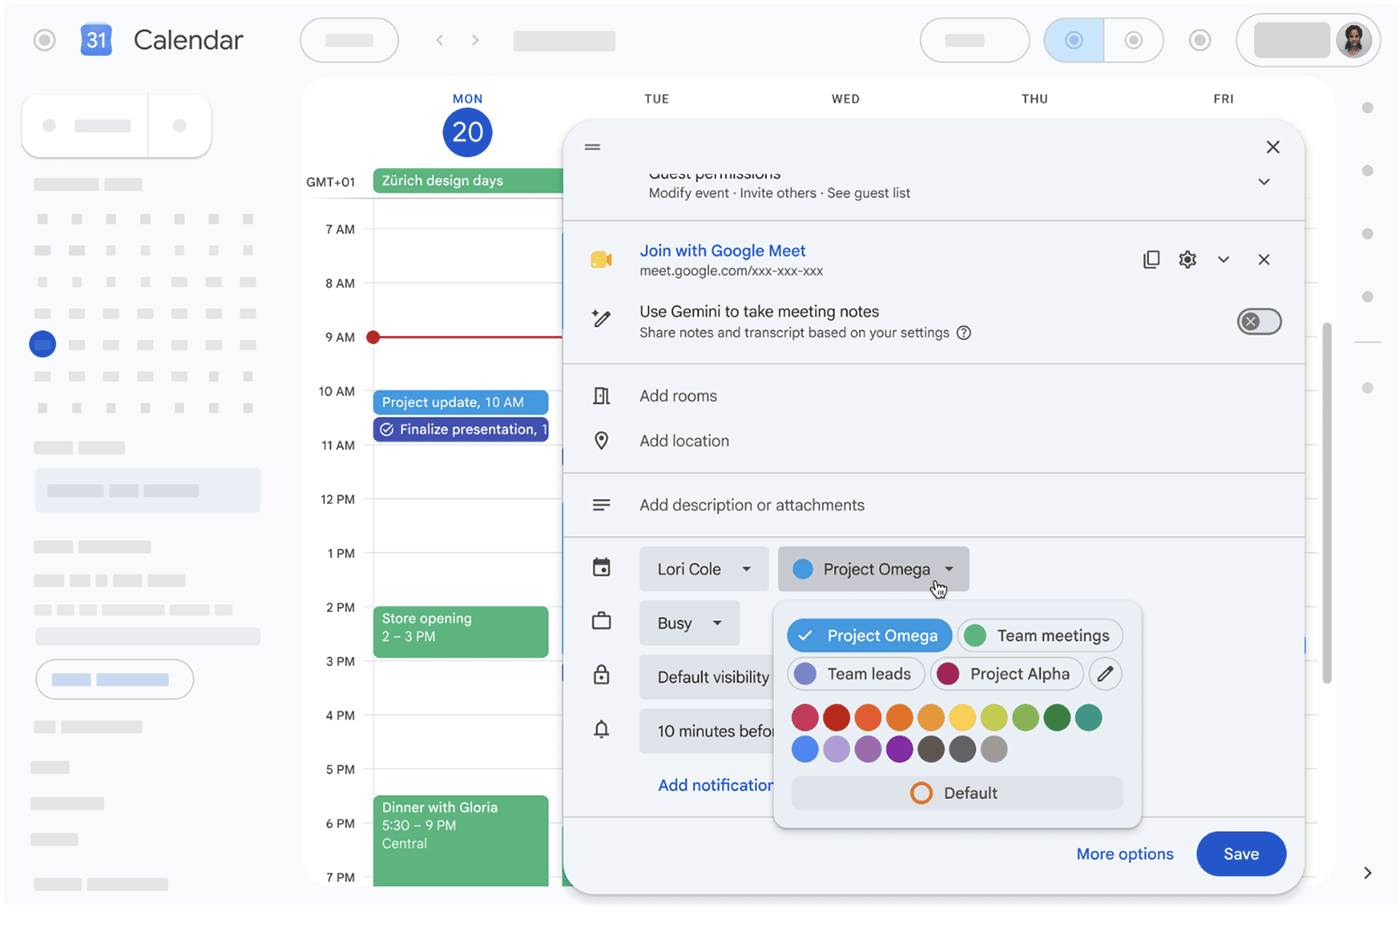The width and height of the screenshot is (1400, 943).
Task: Click the location pin icon
Action: pos(601,441)
